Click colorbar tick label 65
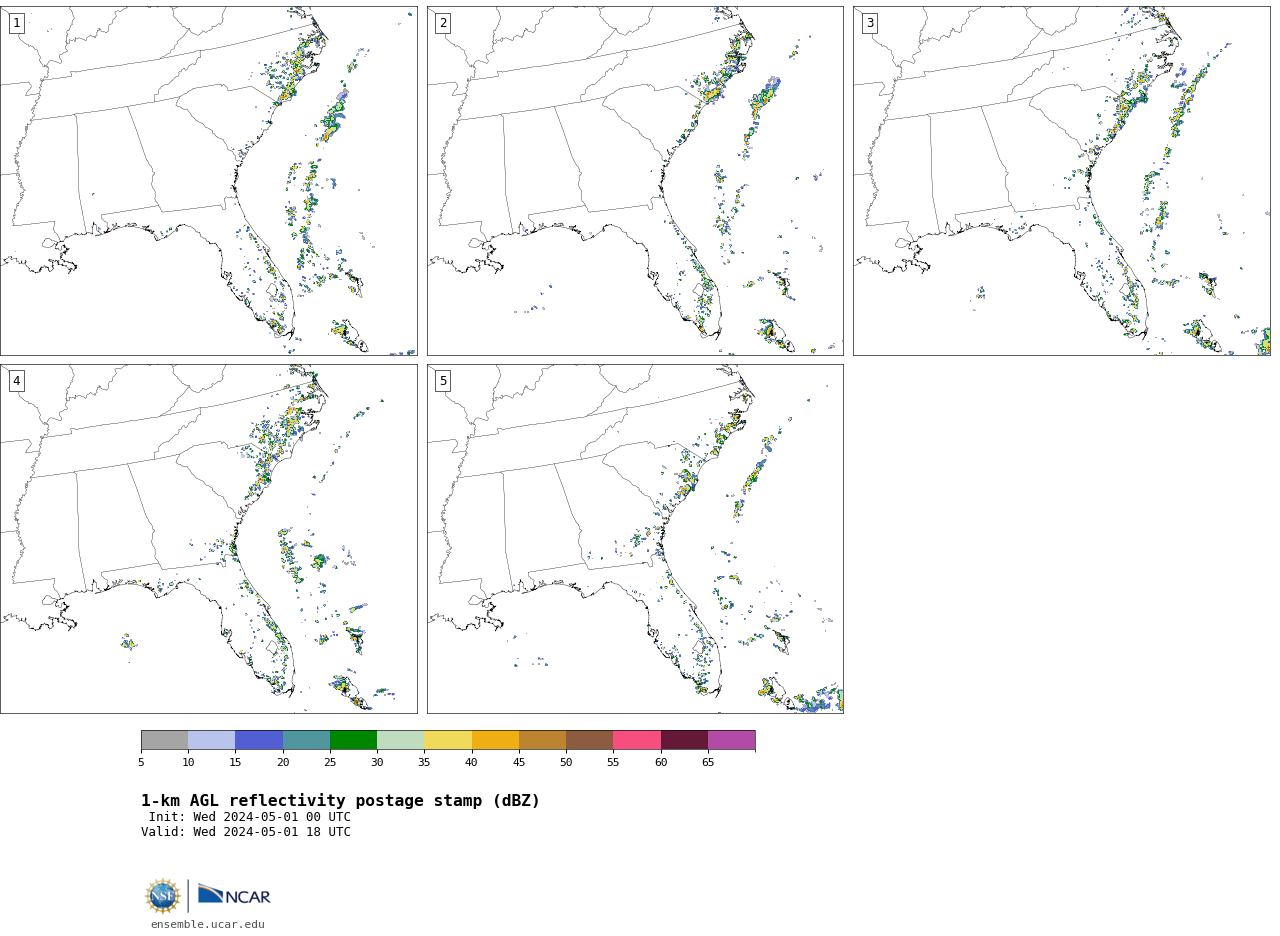Image resolution: width=1280 pixels, height=936 pixels. click(x=708, y=763)
